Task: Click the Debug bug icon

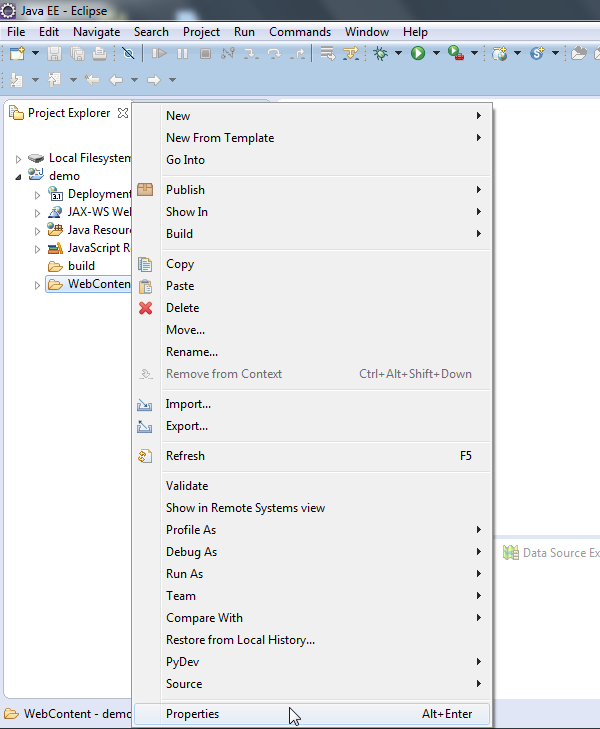Action: click(381, 53)
